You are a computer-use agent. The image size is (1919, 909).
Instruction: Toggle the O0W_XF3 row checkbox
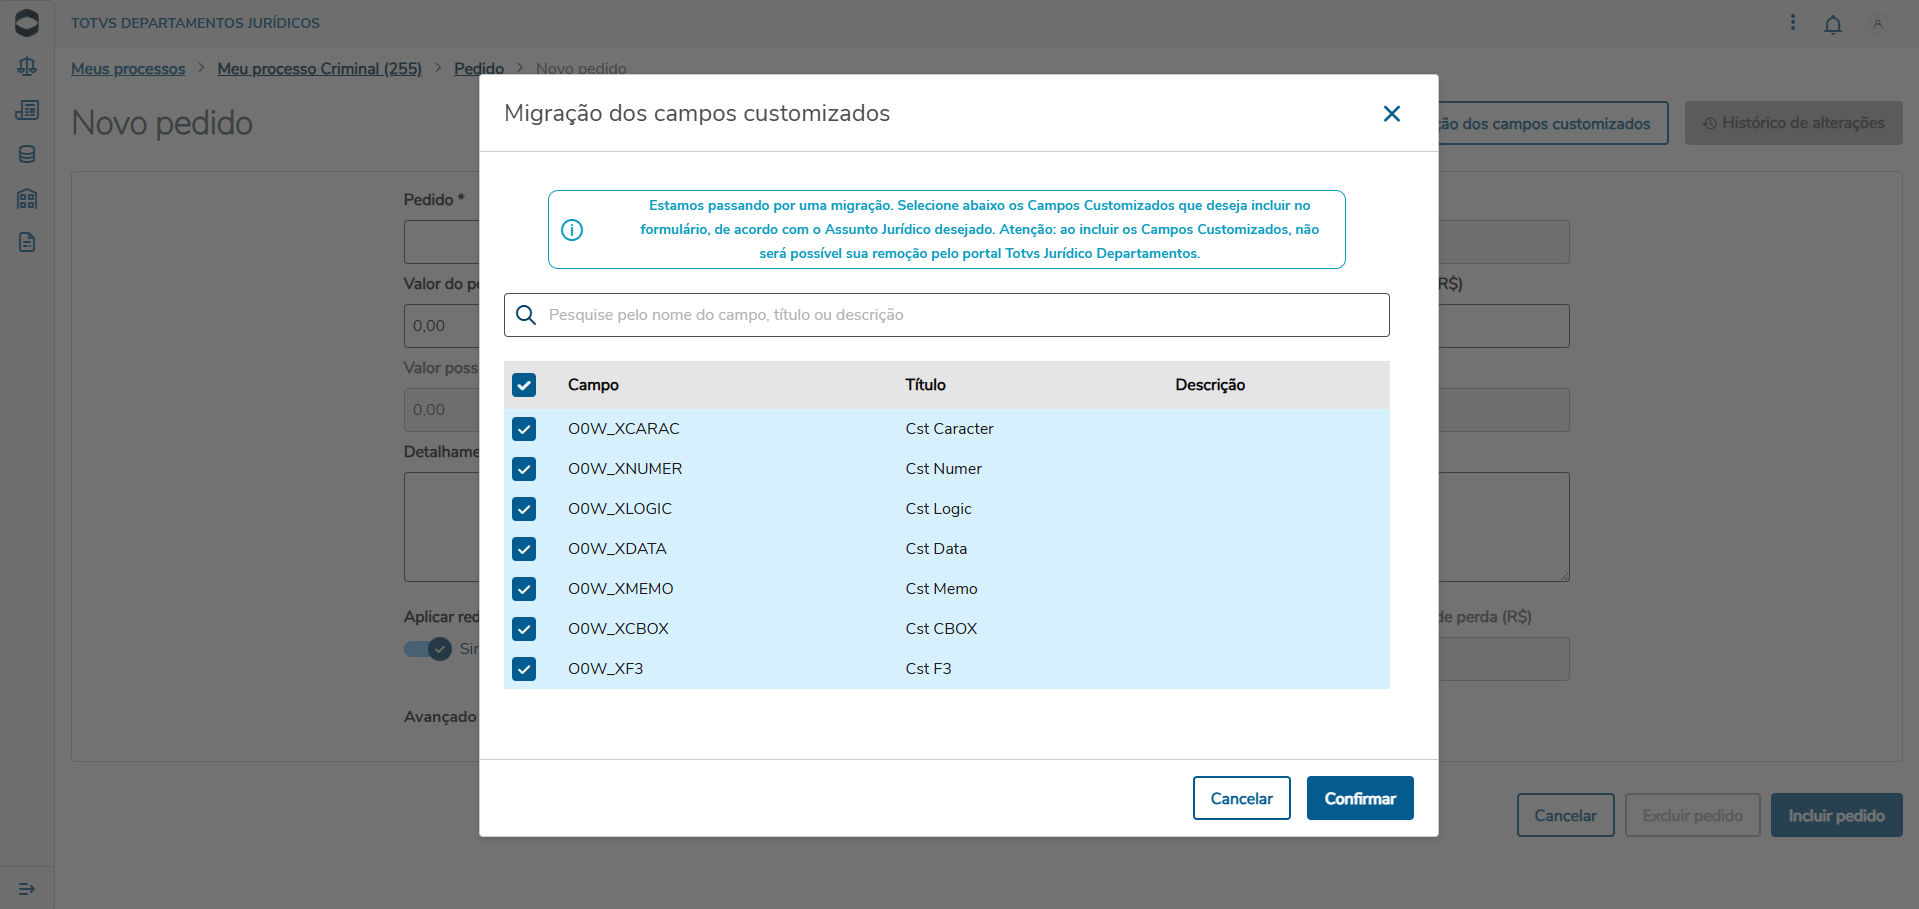524,669
